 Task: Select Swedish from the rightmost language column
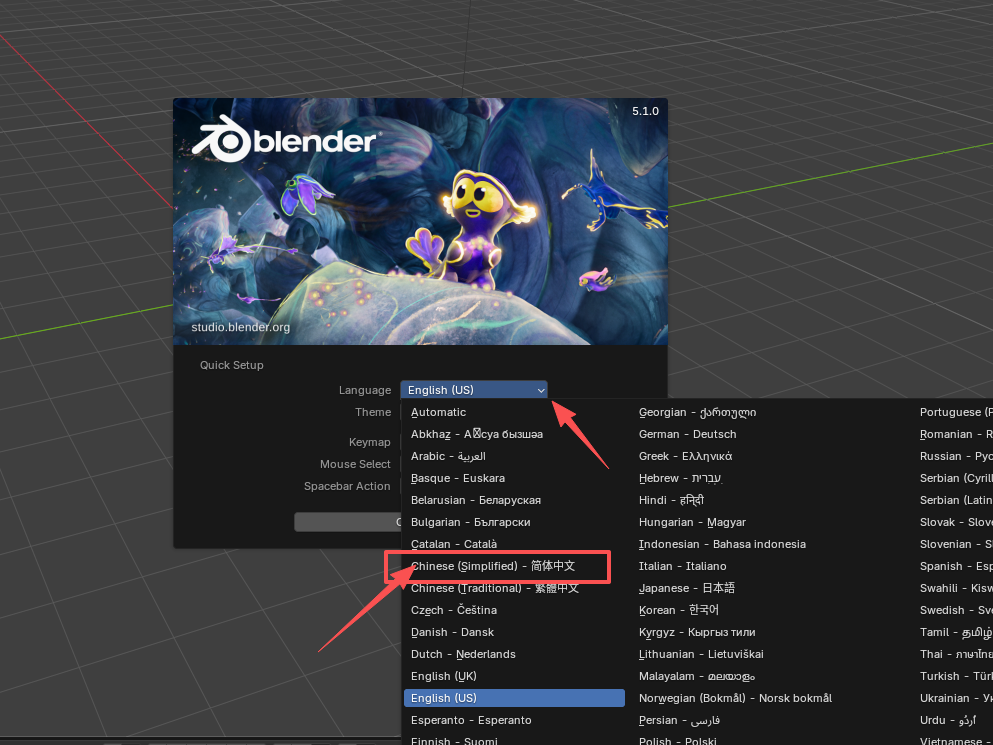(x=950, y=610)
